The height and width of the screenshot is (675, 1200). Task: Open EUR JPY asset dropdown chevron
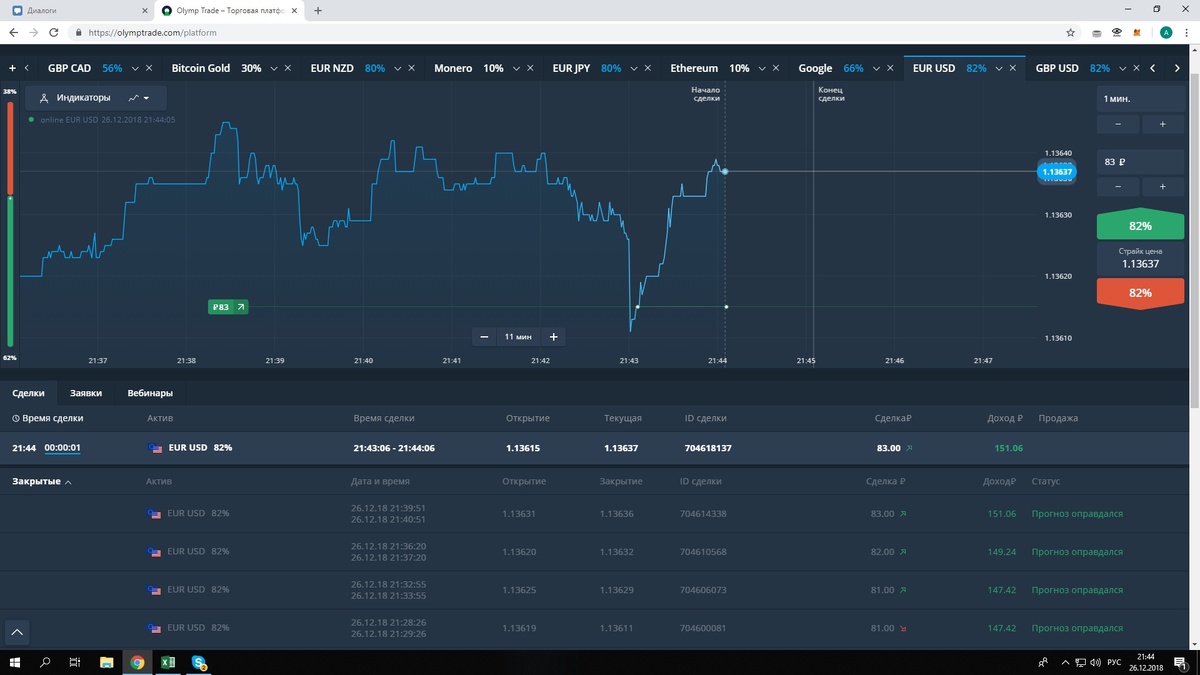tap(634, 68)
